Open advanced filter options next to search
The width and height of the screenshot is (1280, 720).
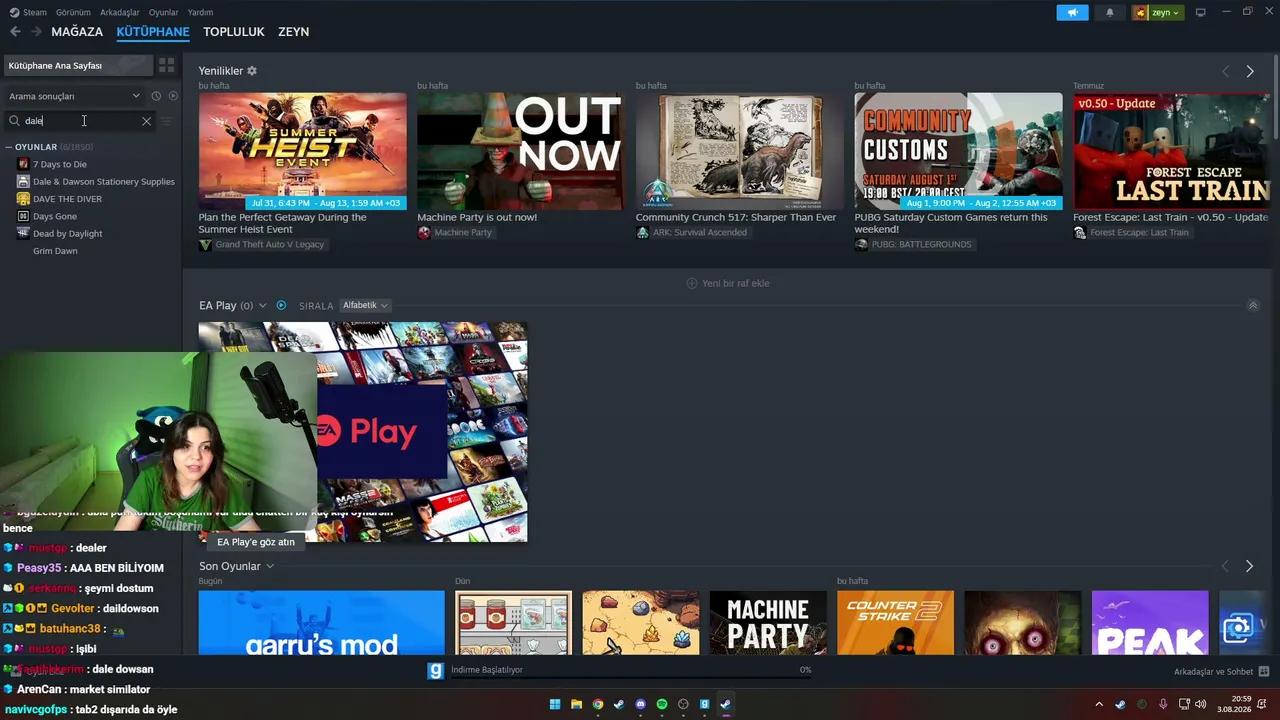pyautogui.click(x=167, y=121)
